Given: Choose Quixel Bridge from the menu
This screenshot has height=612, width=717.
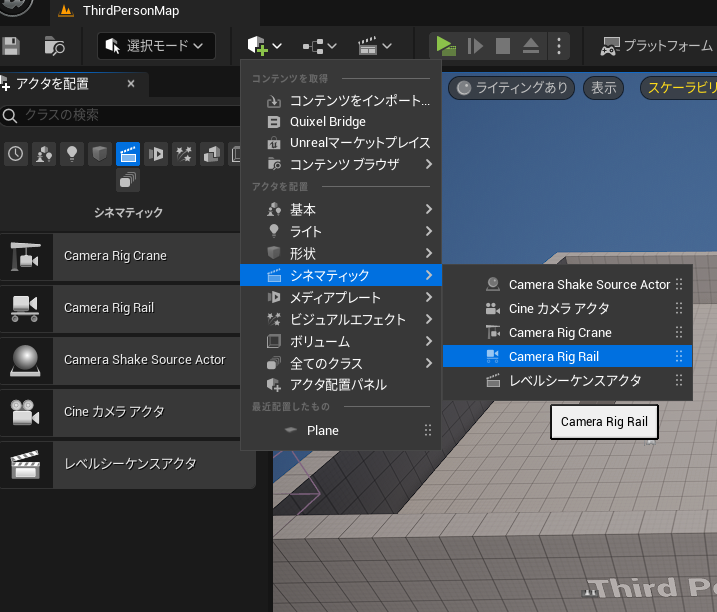Looking at the screenshot, I should coord(327,121).
